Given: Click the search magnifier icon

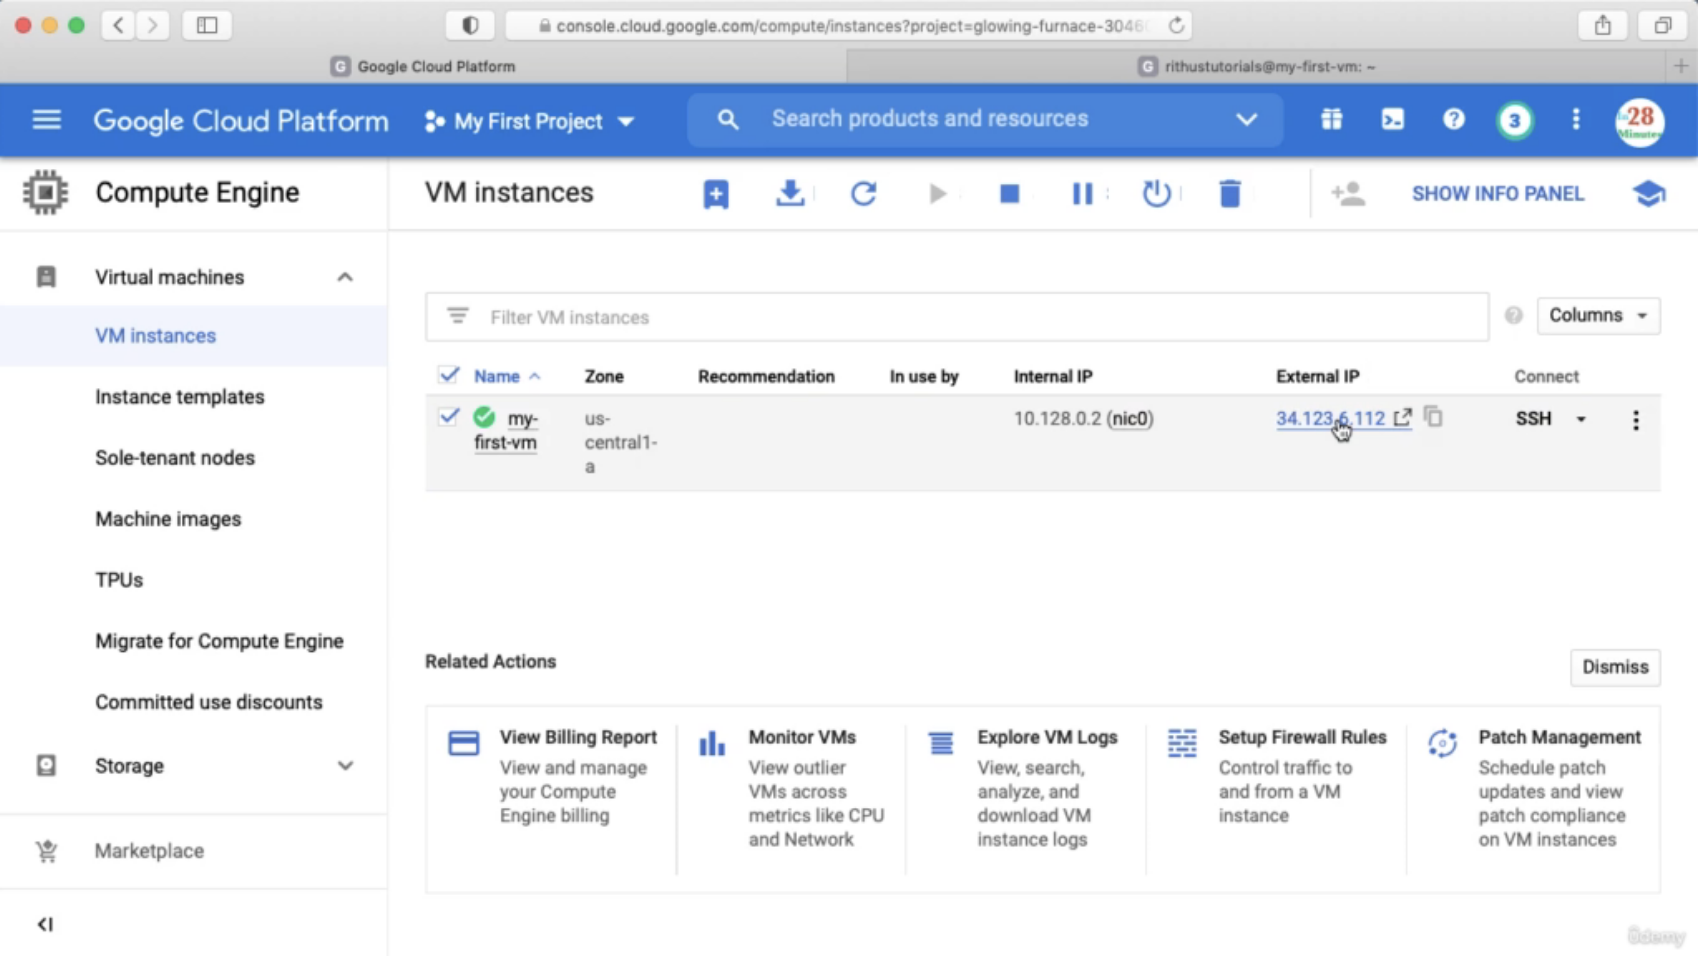Looking at the screenshot, I should 728,120.
